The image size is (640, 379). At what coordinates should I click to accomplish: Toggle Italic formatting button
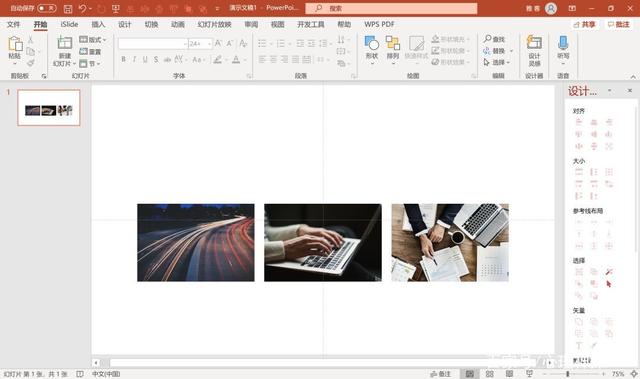134,60
